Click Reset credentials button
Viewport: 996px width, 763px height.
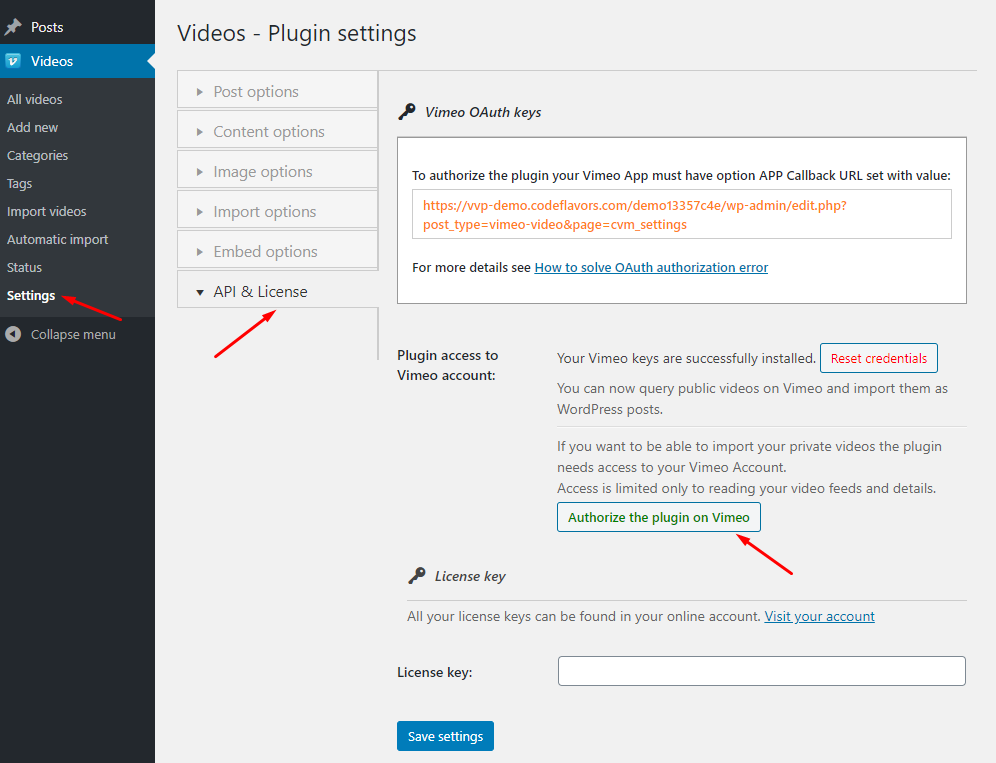(878, 358)
